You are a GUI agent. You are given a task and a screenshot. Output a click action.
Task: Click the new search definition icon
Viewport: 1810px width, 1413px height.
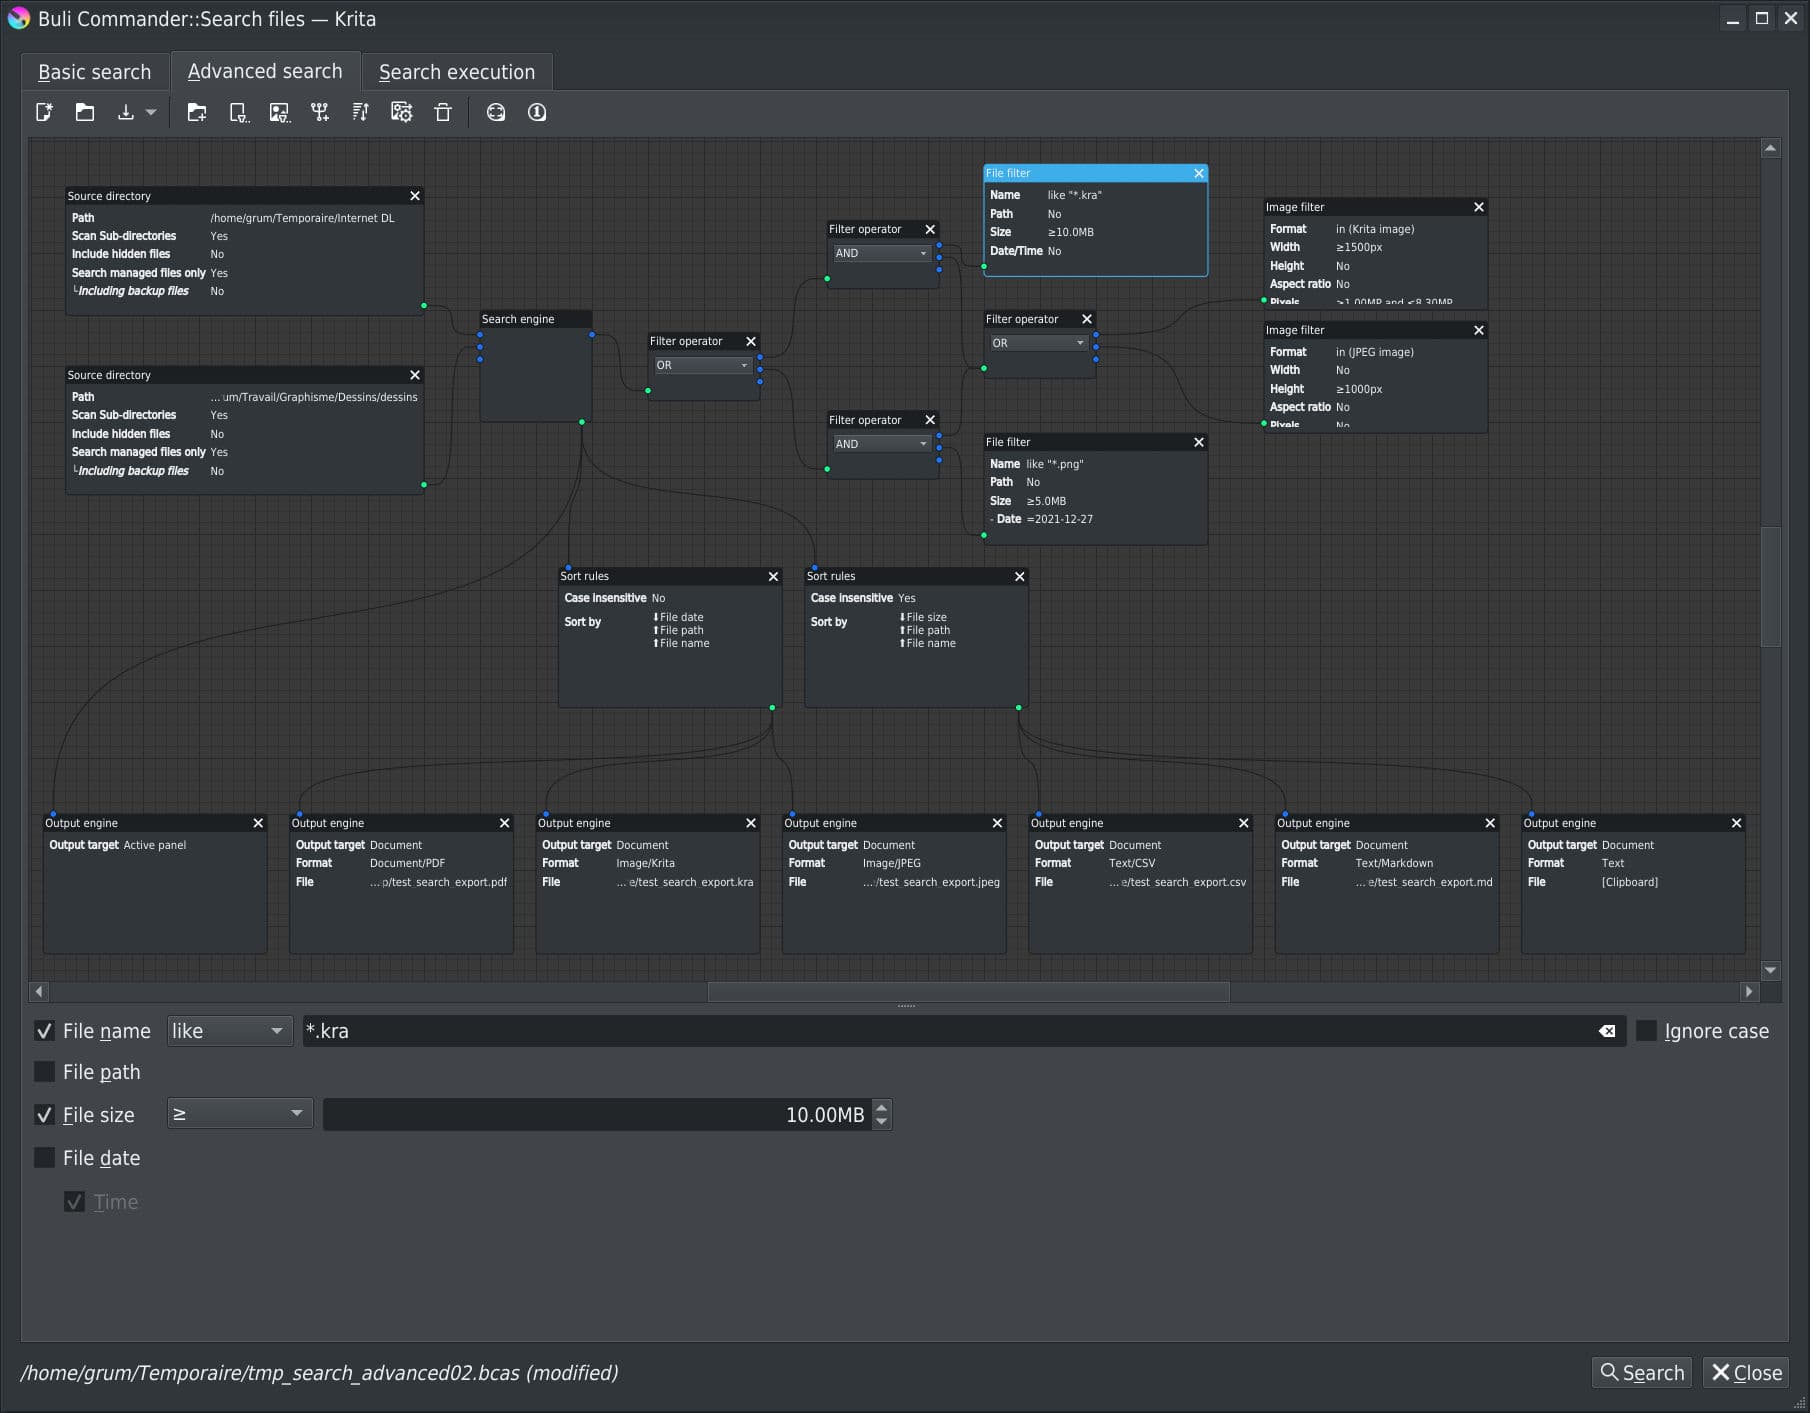pos(44,112)
